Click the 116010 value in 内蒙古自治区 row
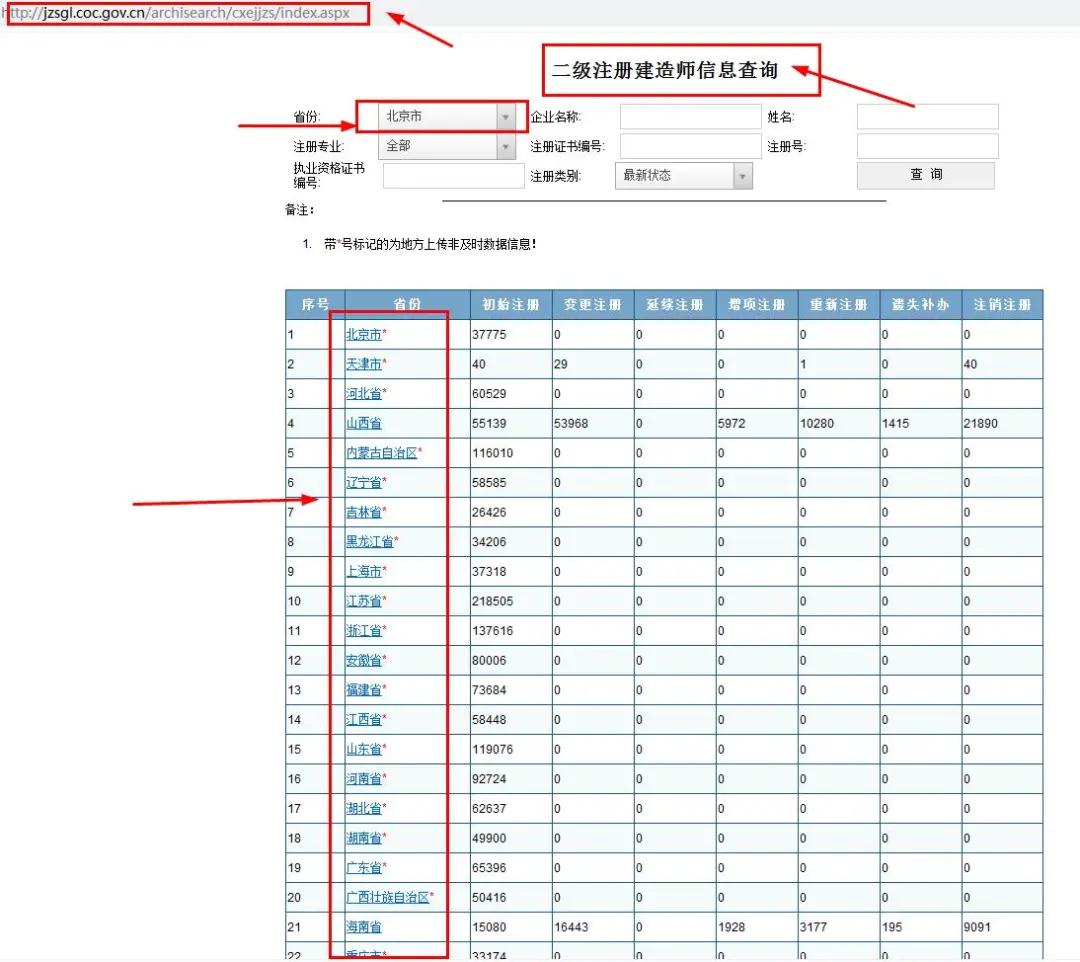This screenshot has height=962, width=1080. click(492, 453)
